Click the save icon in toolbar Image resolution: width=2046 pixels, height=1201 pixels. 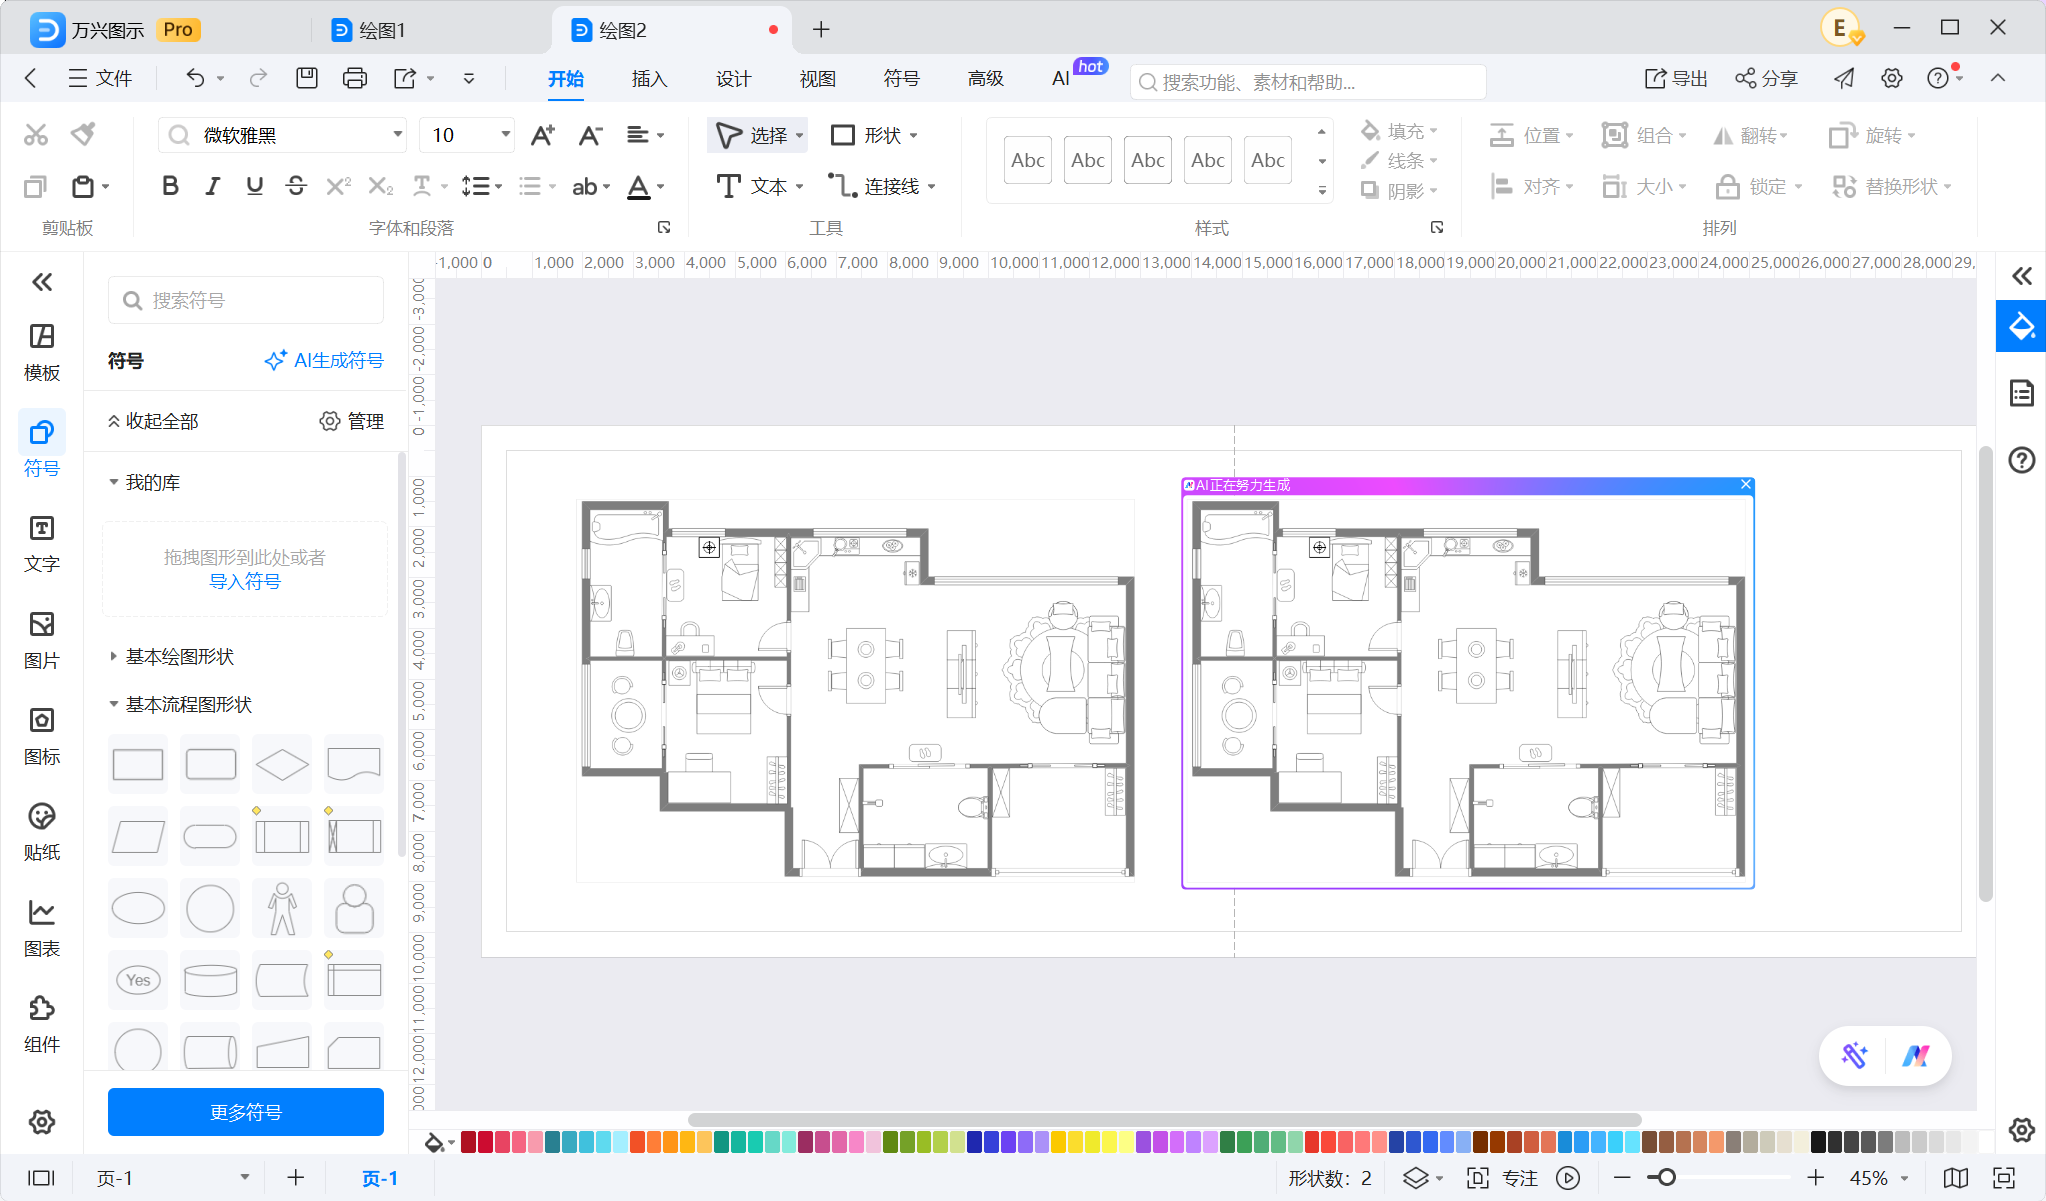(x=307, y=78)
